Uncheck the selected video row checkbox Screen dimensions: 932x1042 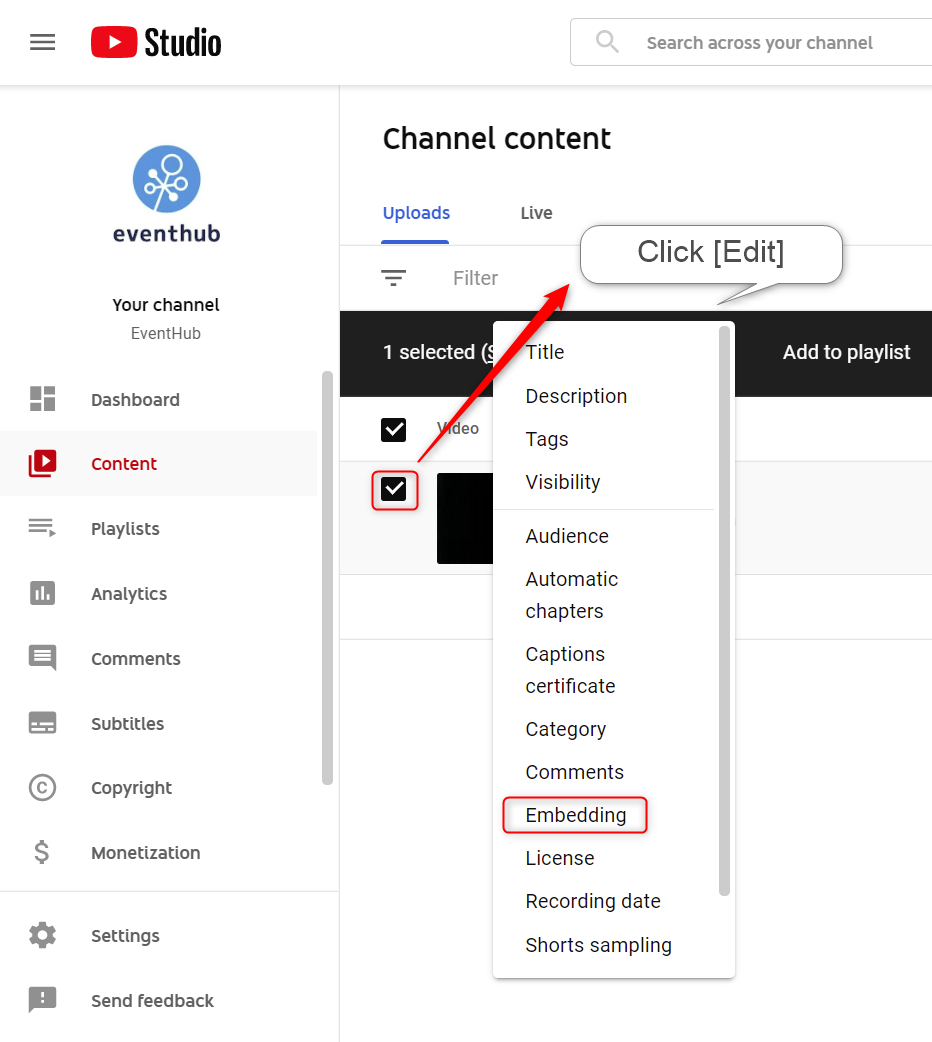click(394, 490)
